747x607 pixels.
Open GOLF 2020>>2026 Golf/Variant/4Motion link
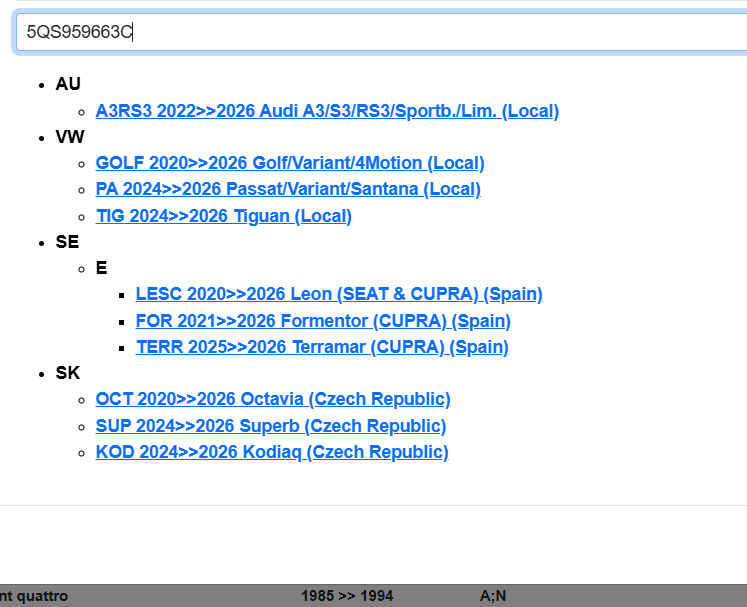[290, 163]
